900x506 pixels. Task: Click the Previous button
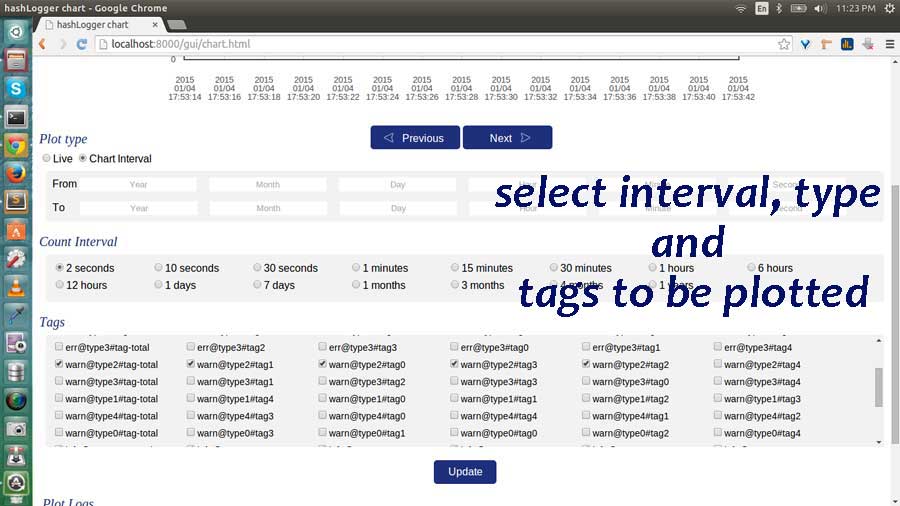point(414,138)
